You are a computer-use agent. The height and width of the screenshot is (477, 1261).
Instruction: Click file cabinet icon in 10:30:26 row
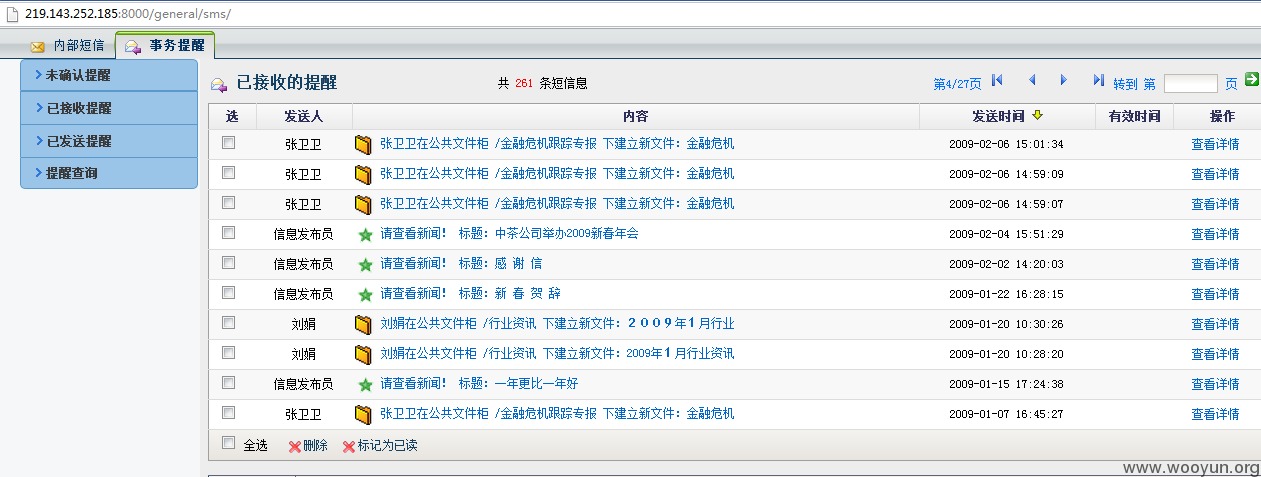coord(363,325)
